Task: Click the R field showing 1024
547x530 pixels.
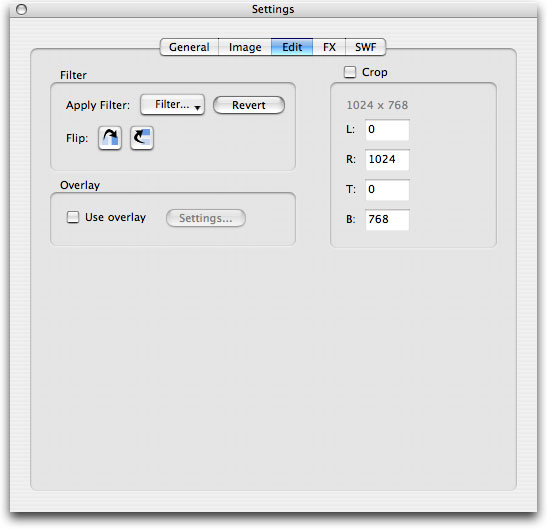Action: (x=387, y=160)
